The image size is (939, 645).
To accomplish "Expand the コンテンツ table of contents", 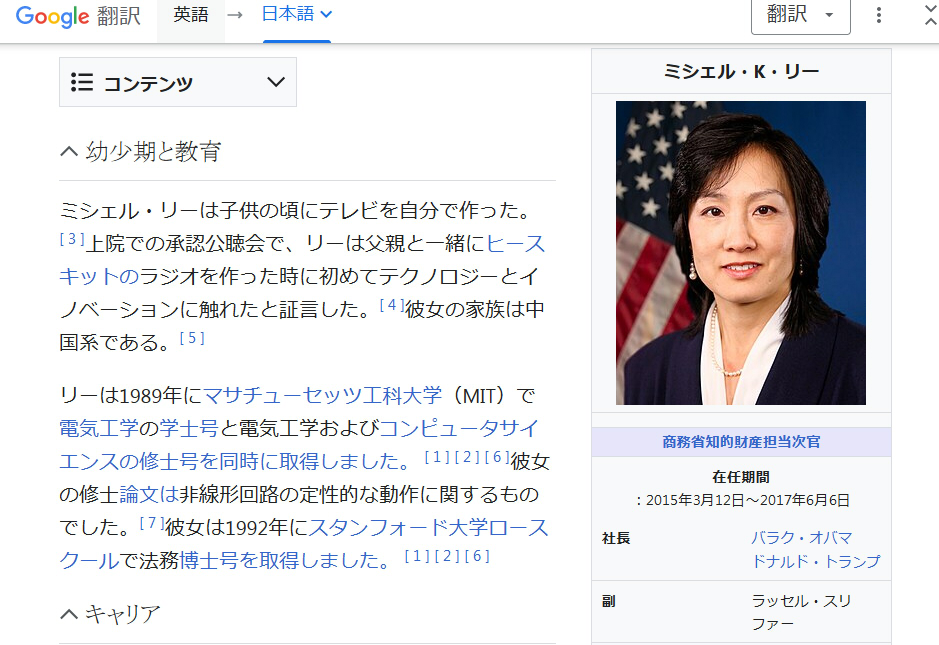I will pyautogui.click(x=178, y=82).
